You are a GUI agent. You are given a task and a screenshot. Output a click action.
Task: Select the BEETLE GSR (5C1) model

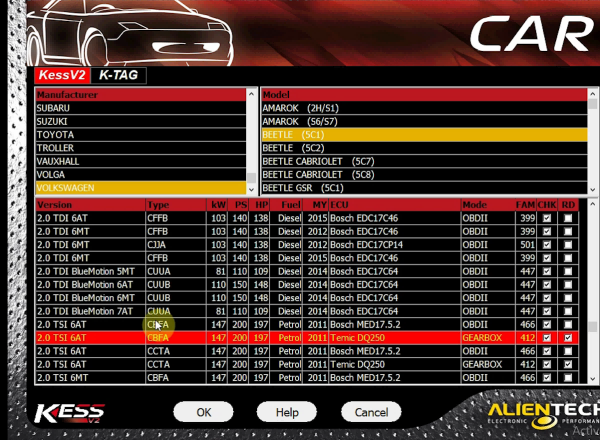pos(424,188)
